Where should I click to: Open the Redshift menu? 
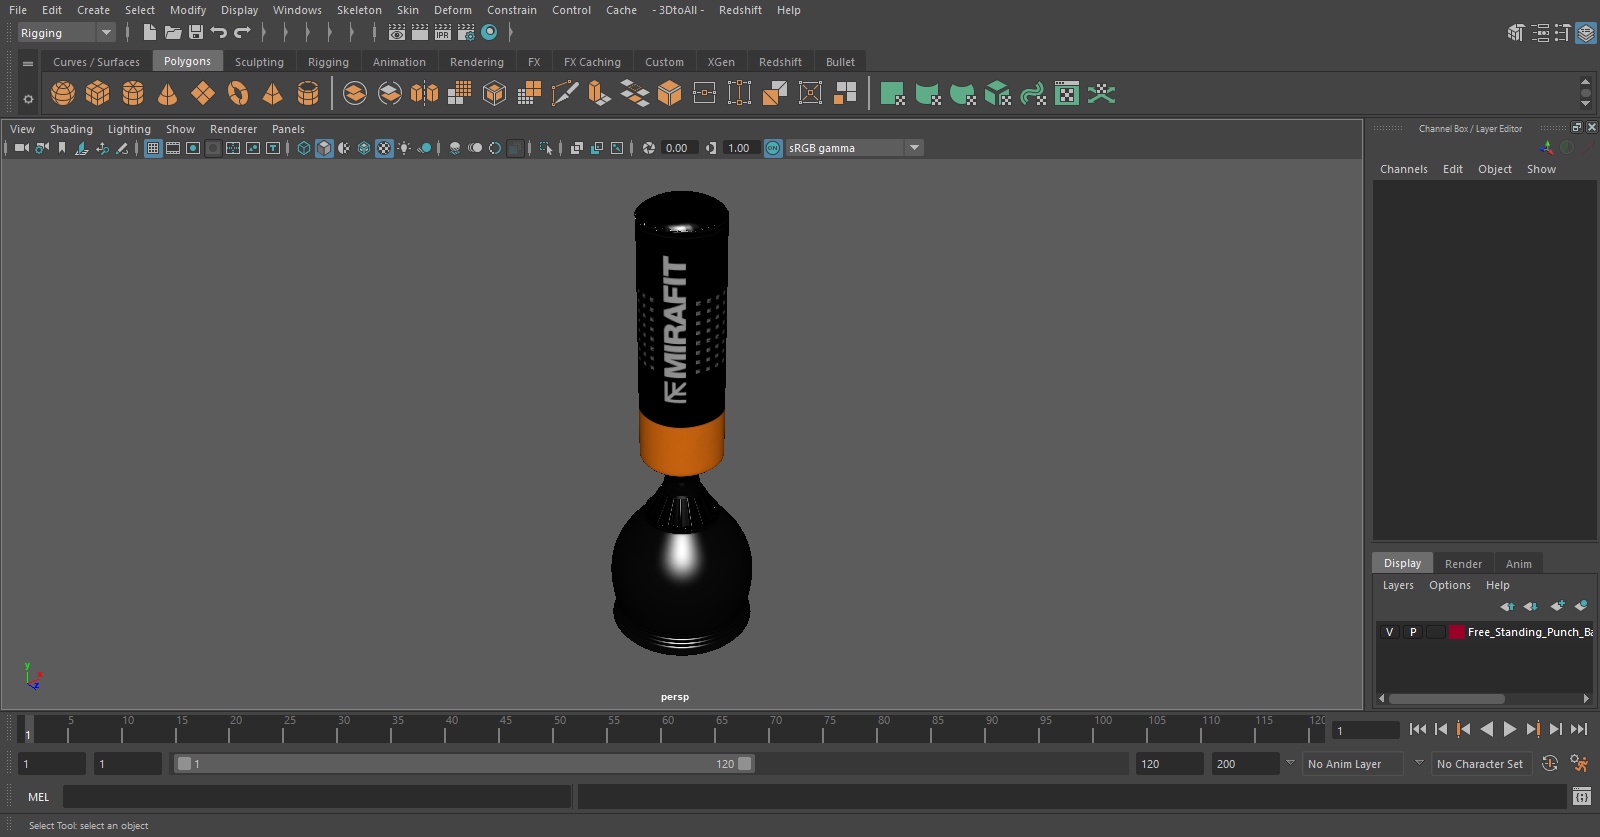[x=740, y=10]
